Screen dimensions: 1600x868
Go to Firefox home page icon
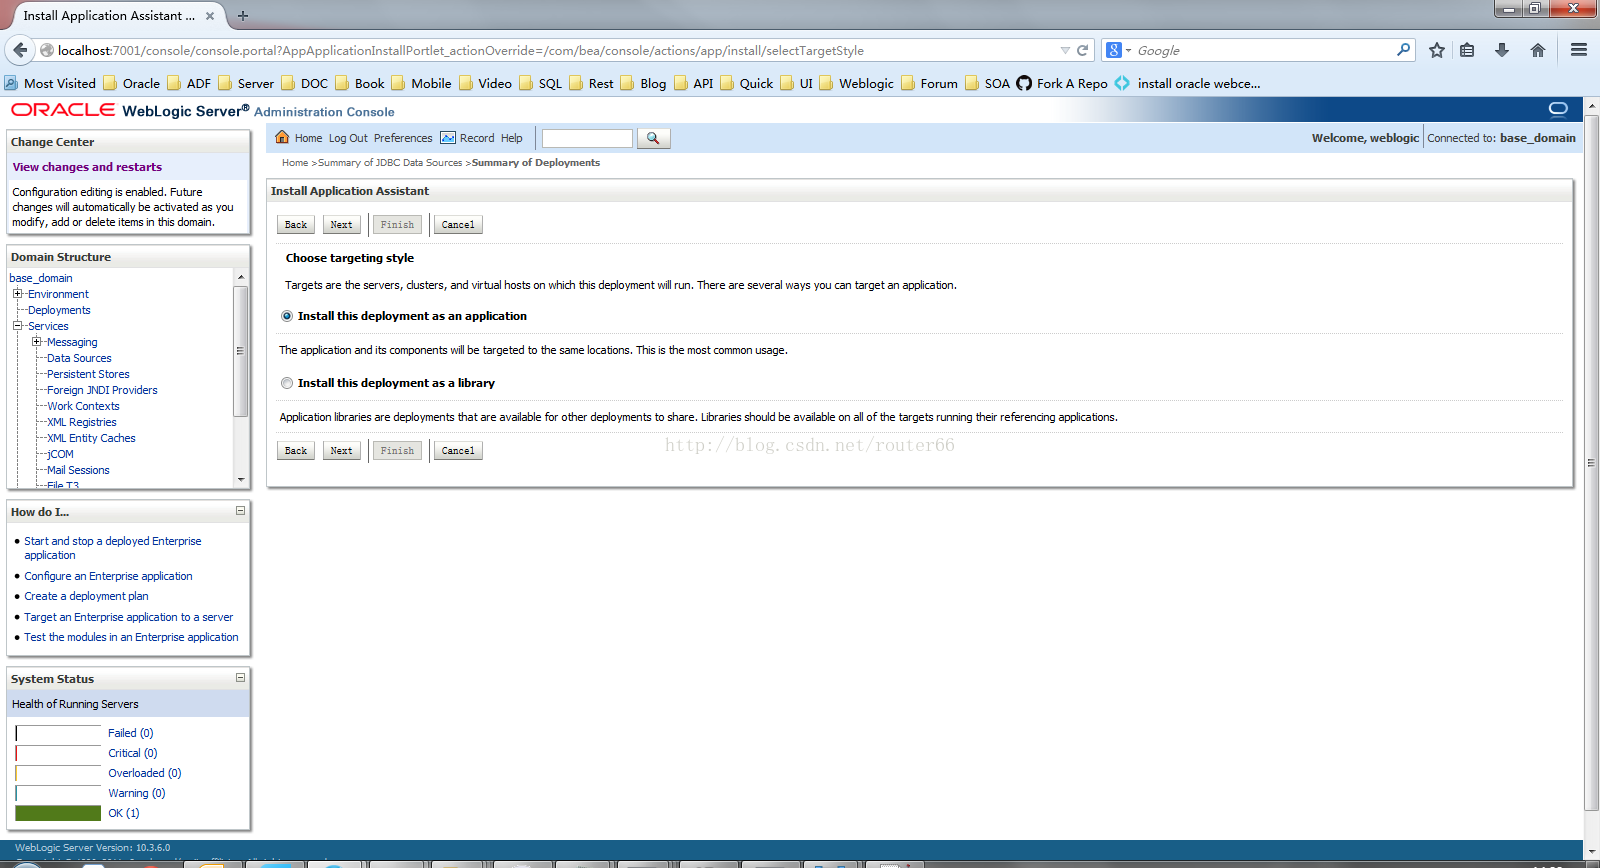tap(1538, 50)
